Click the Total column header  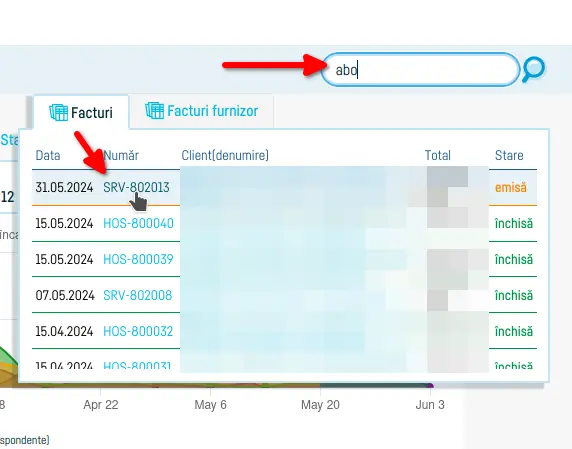(438, 155)
